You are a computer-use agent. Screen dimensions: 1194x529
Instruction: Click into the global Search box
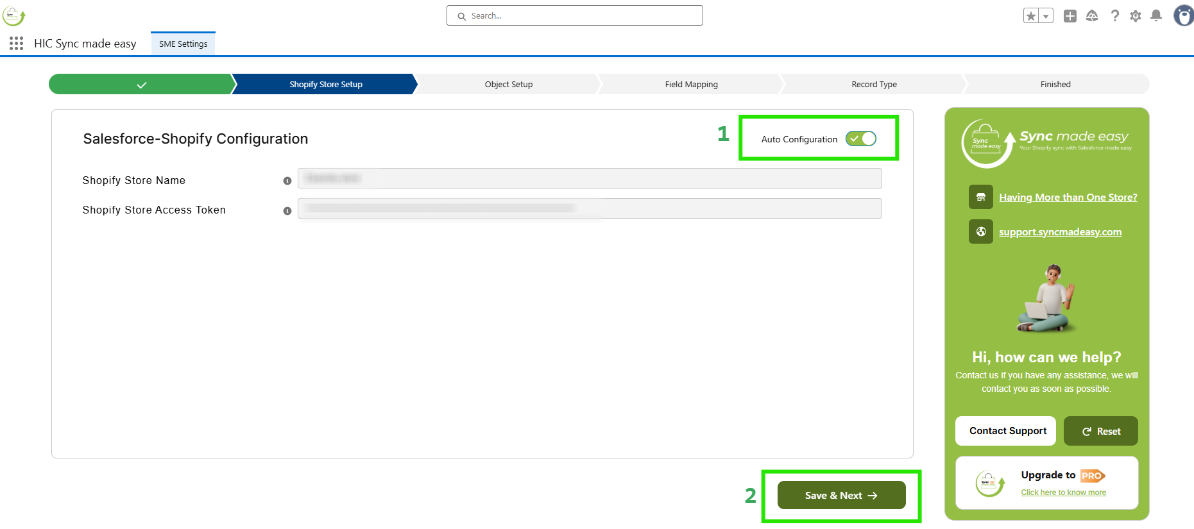[574, 15]
